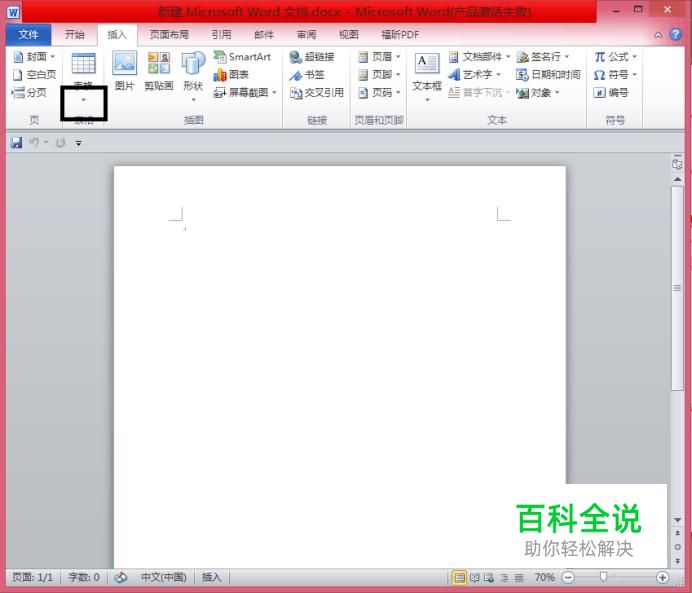The width and height of the screenshot is (692, 593).
Task: Toggle Insert/Overtype mode in status bar
Action: 211,577
